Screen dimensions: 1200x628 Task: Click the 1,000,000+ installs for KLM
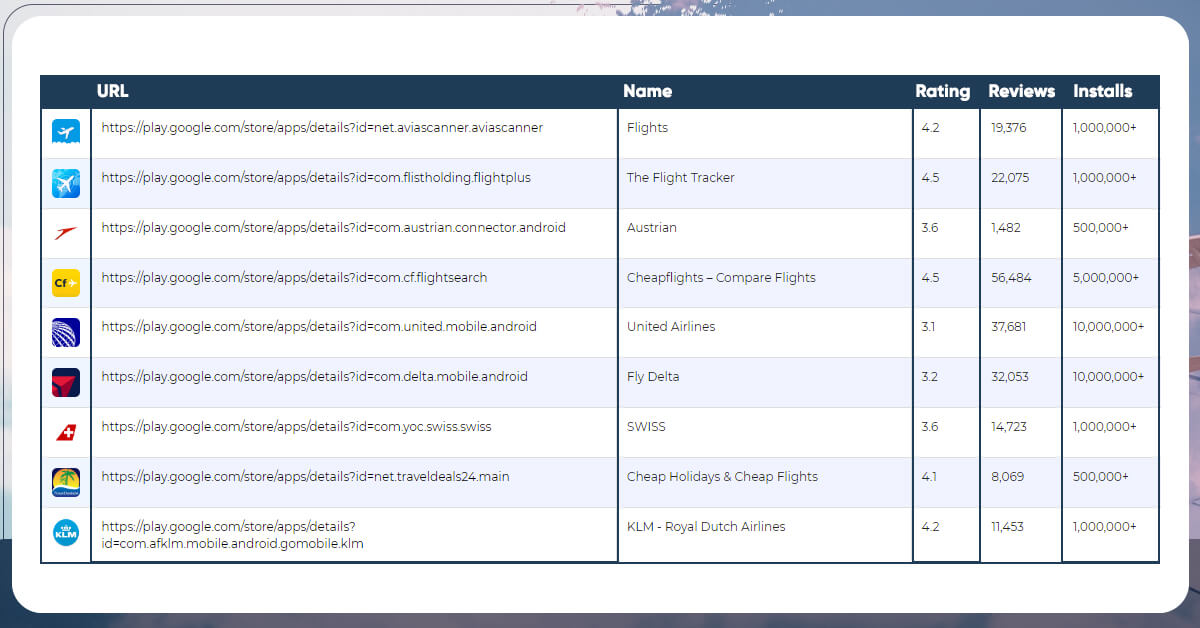[x=1104, y=527]
